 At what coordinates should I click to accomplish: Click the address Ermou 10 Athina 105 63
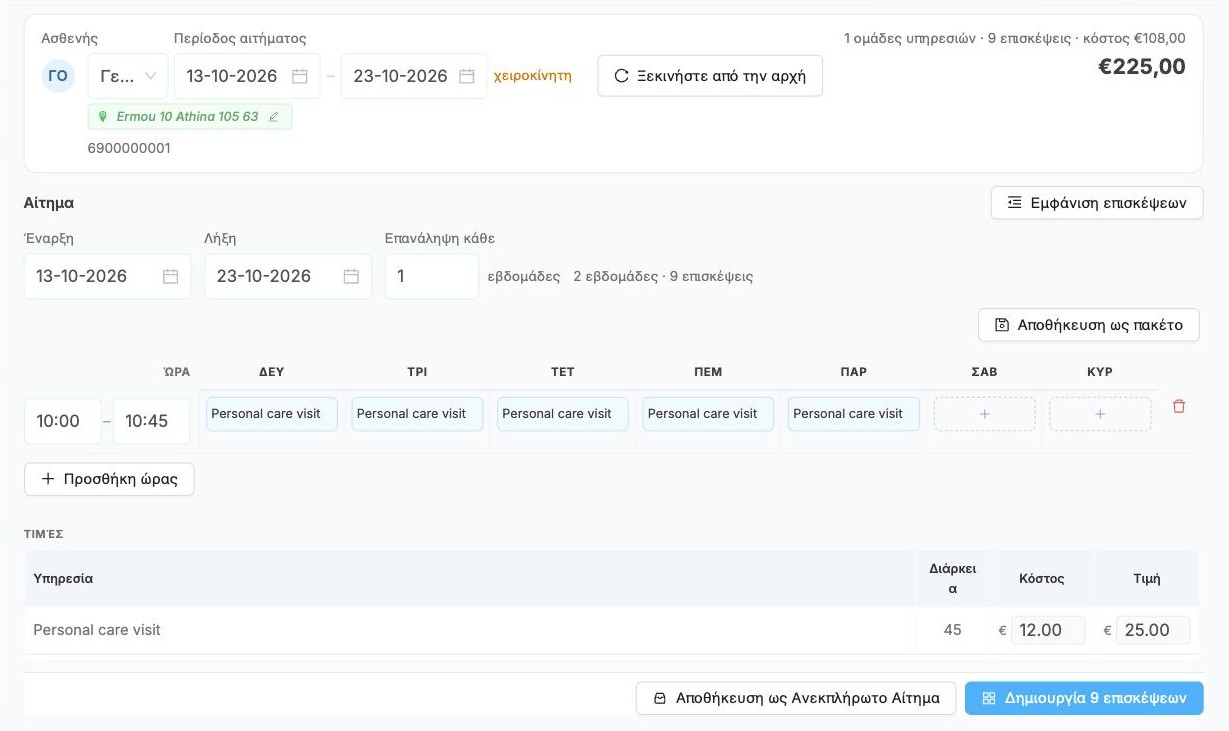[187, 117]
